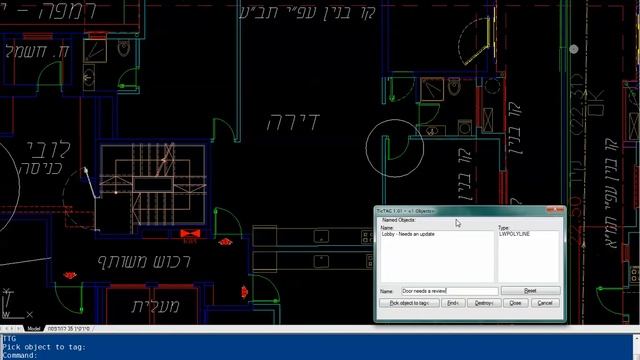Select the toilet symbol in the right bathroom
This screenshot has width=640, height=360.
pyautogui.click(x=454, y=87)
